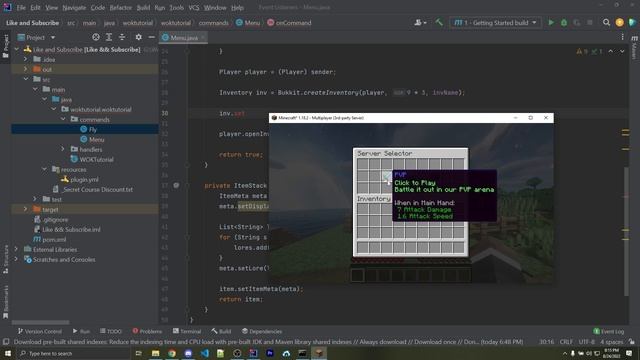Open Discord from the taskbar
640x360 pixels.
[x=188, y=353]
